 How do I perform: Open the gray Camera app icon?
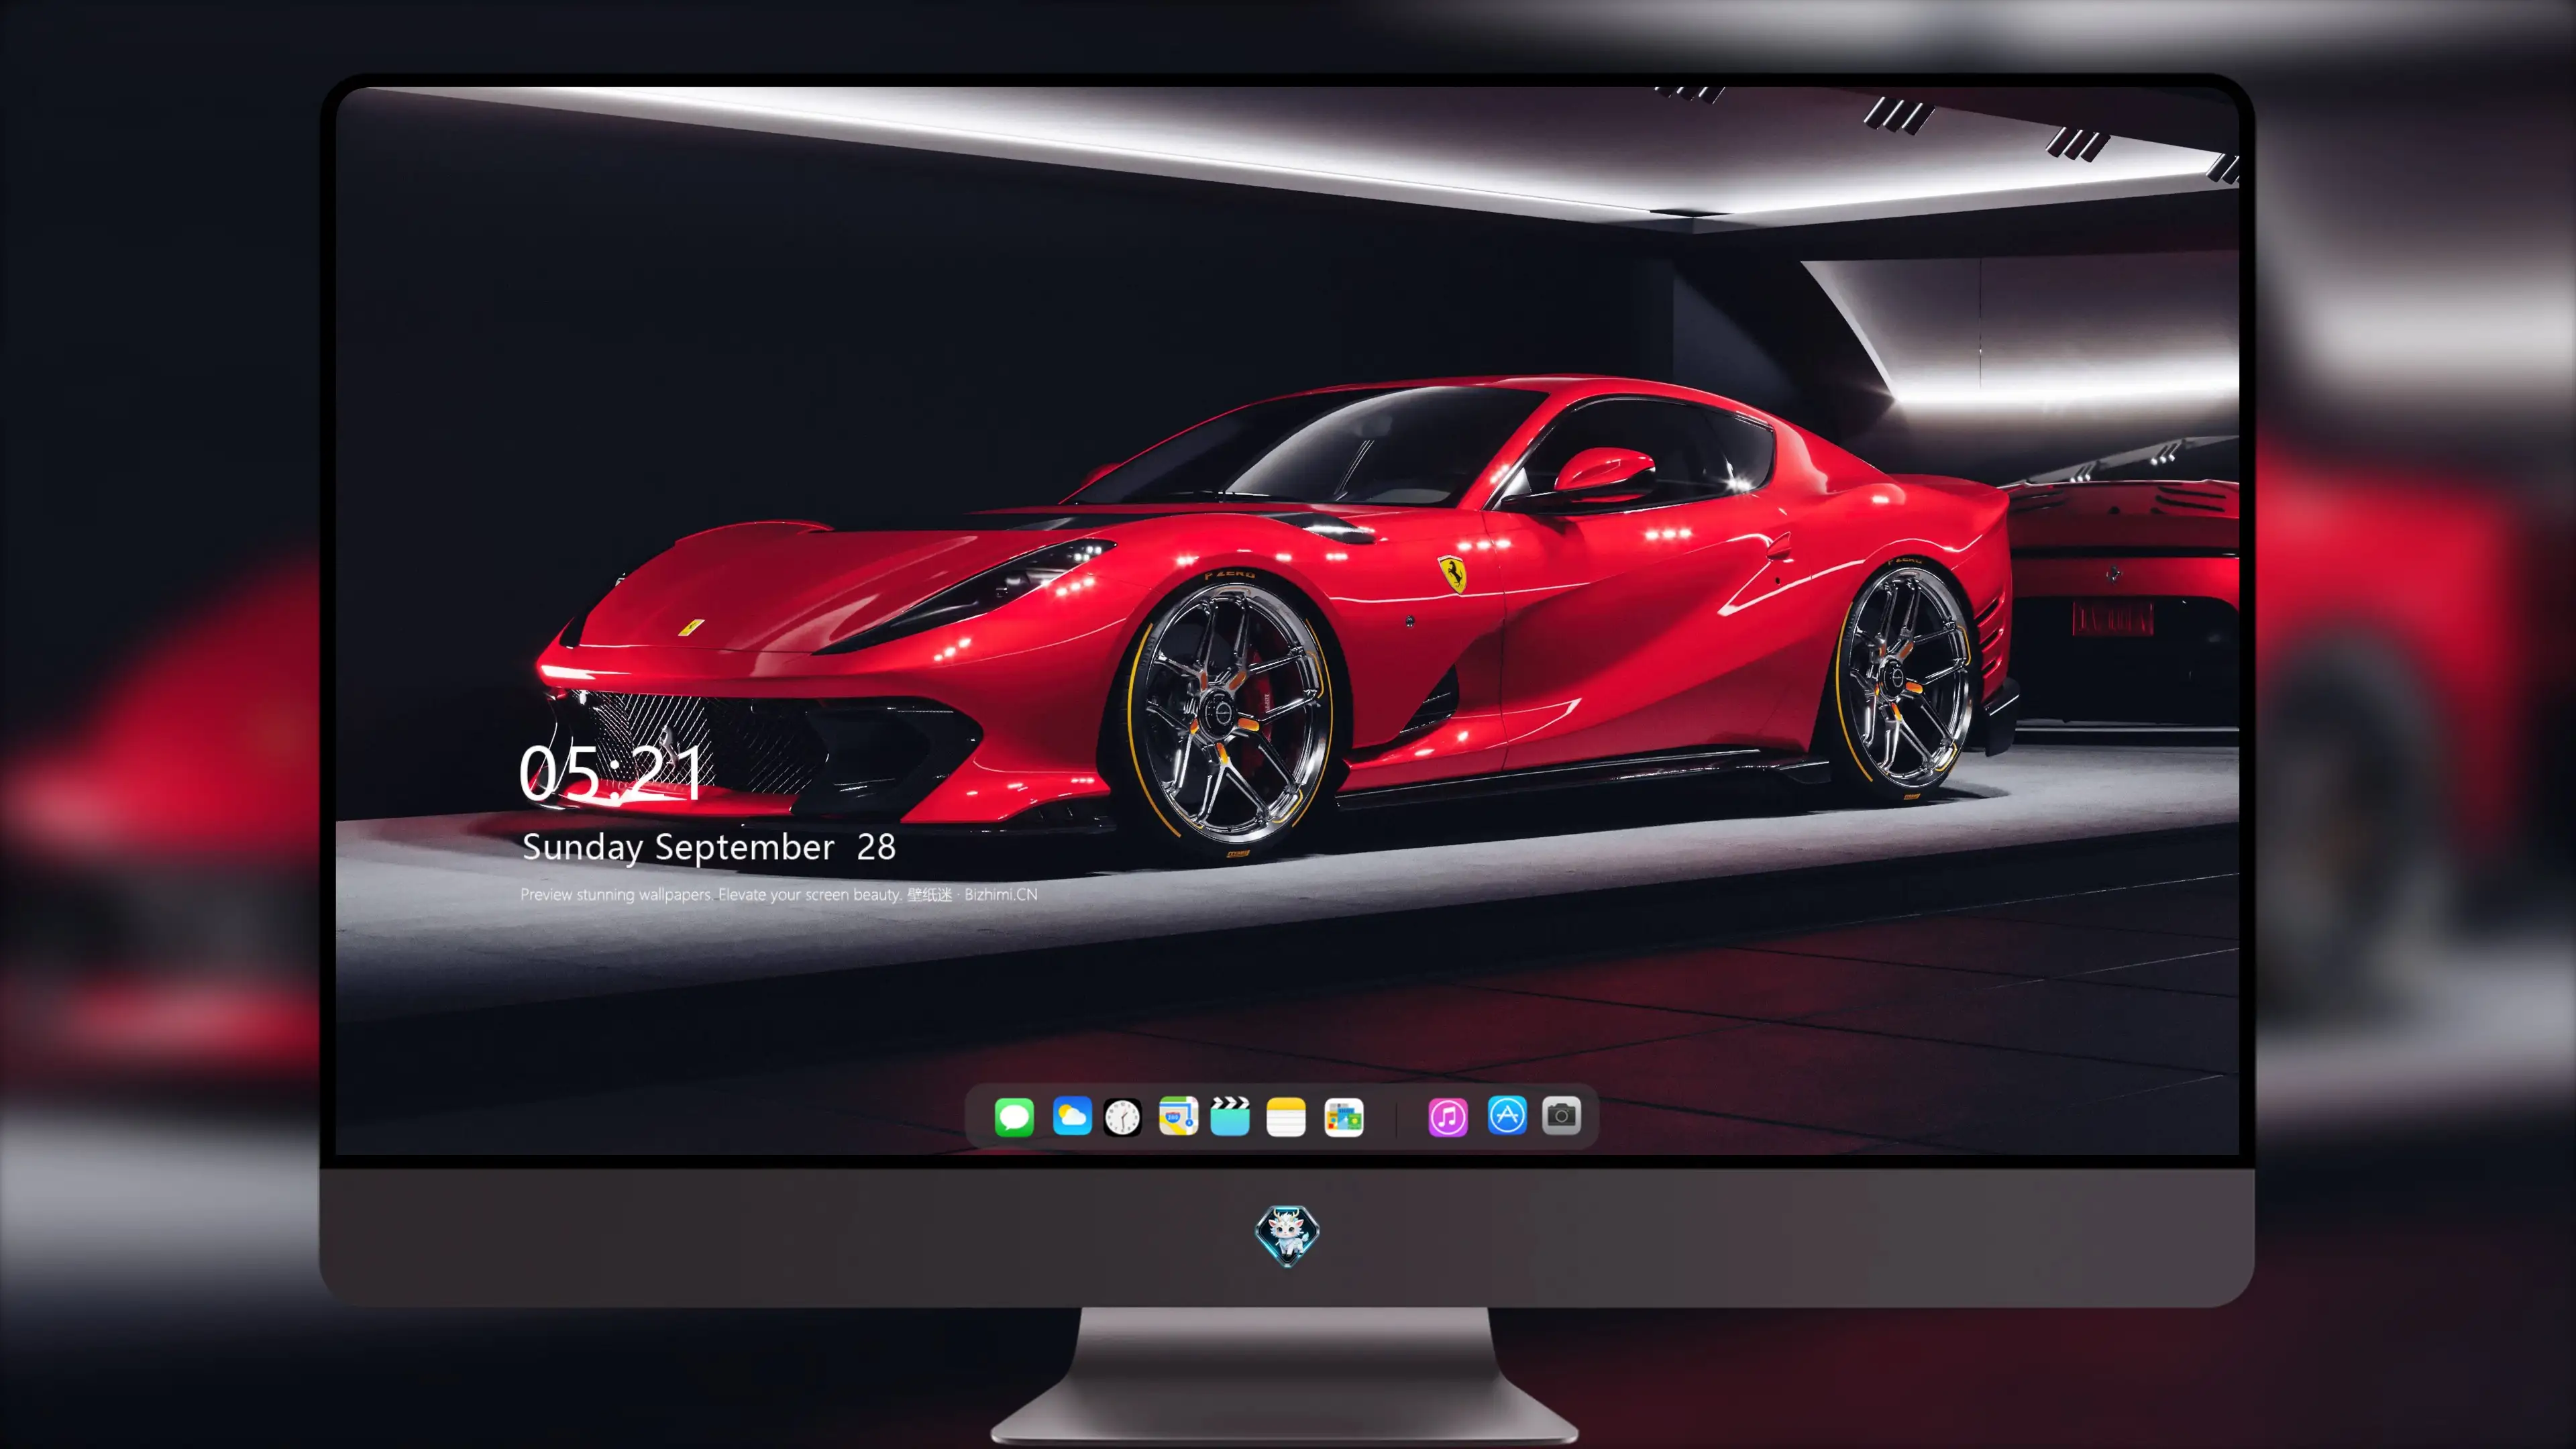(x=1561, y=1115)
